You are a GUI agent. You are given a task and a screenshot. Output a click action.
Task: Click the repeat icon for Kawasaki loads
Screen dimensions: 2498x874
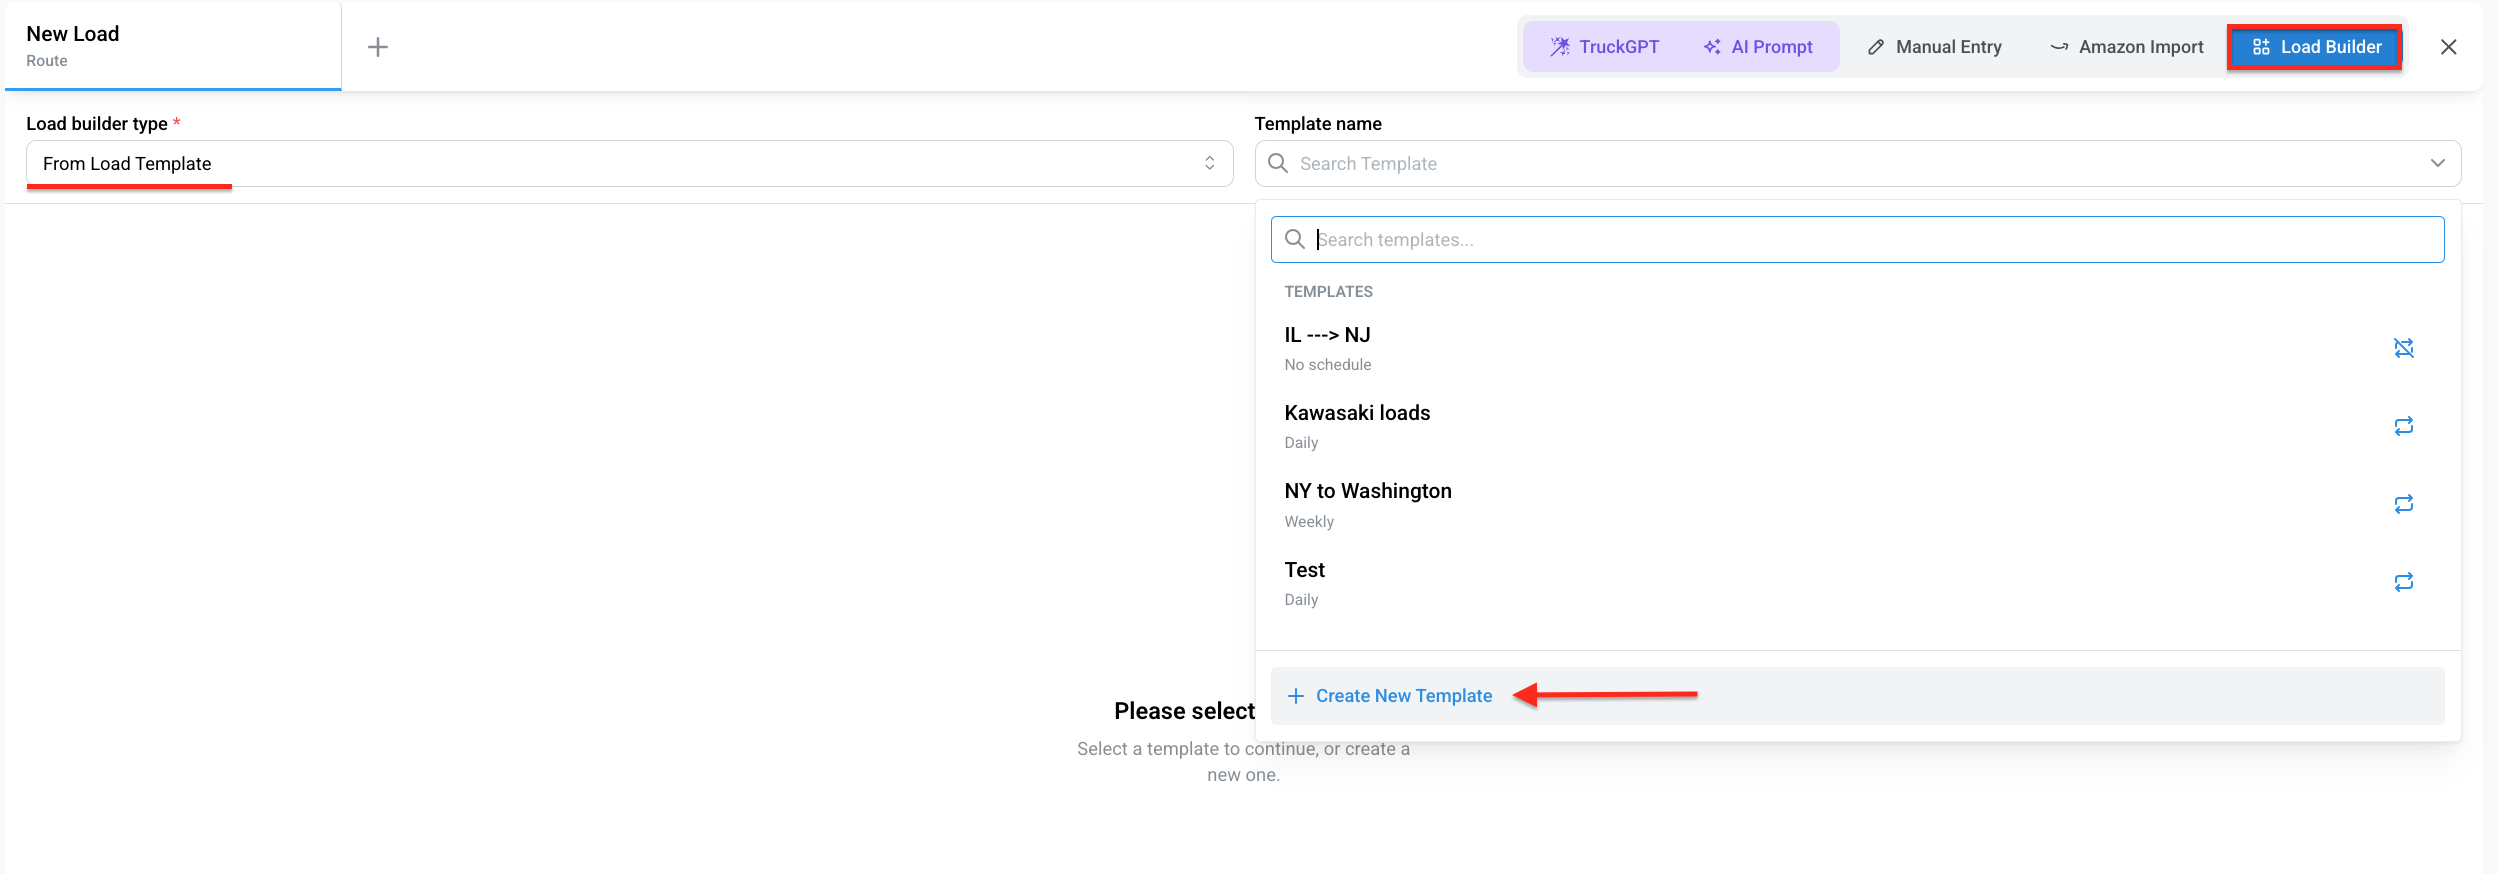pyautogui.click(x=2403, y=426)
